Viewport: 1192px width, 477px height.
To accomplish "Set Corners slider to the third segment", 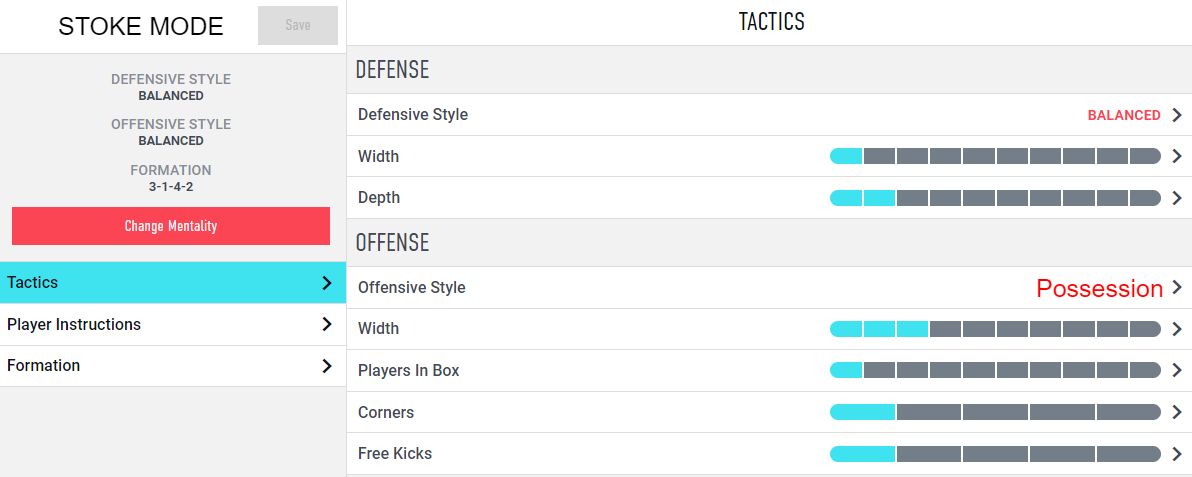I will point(996,412).
